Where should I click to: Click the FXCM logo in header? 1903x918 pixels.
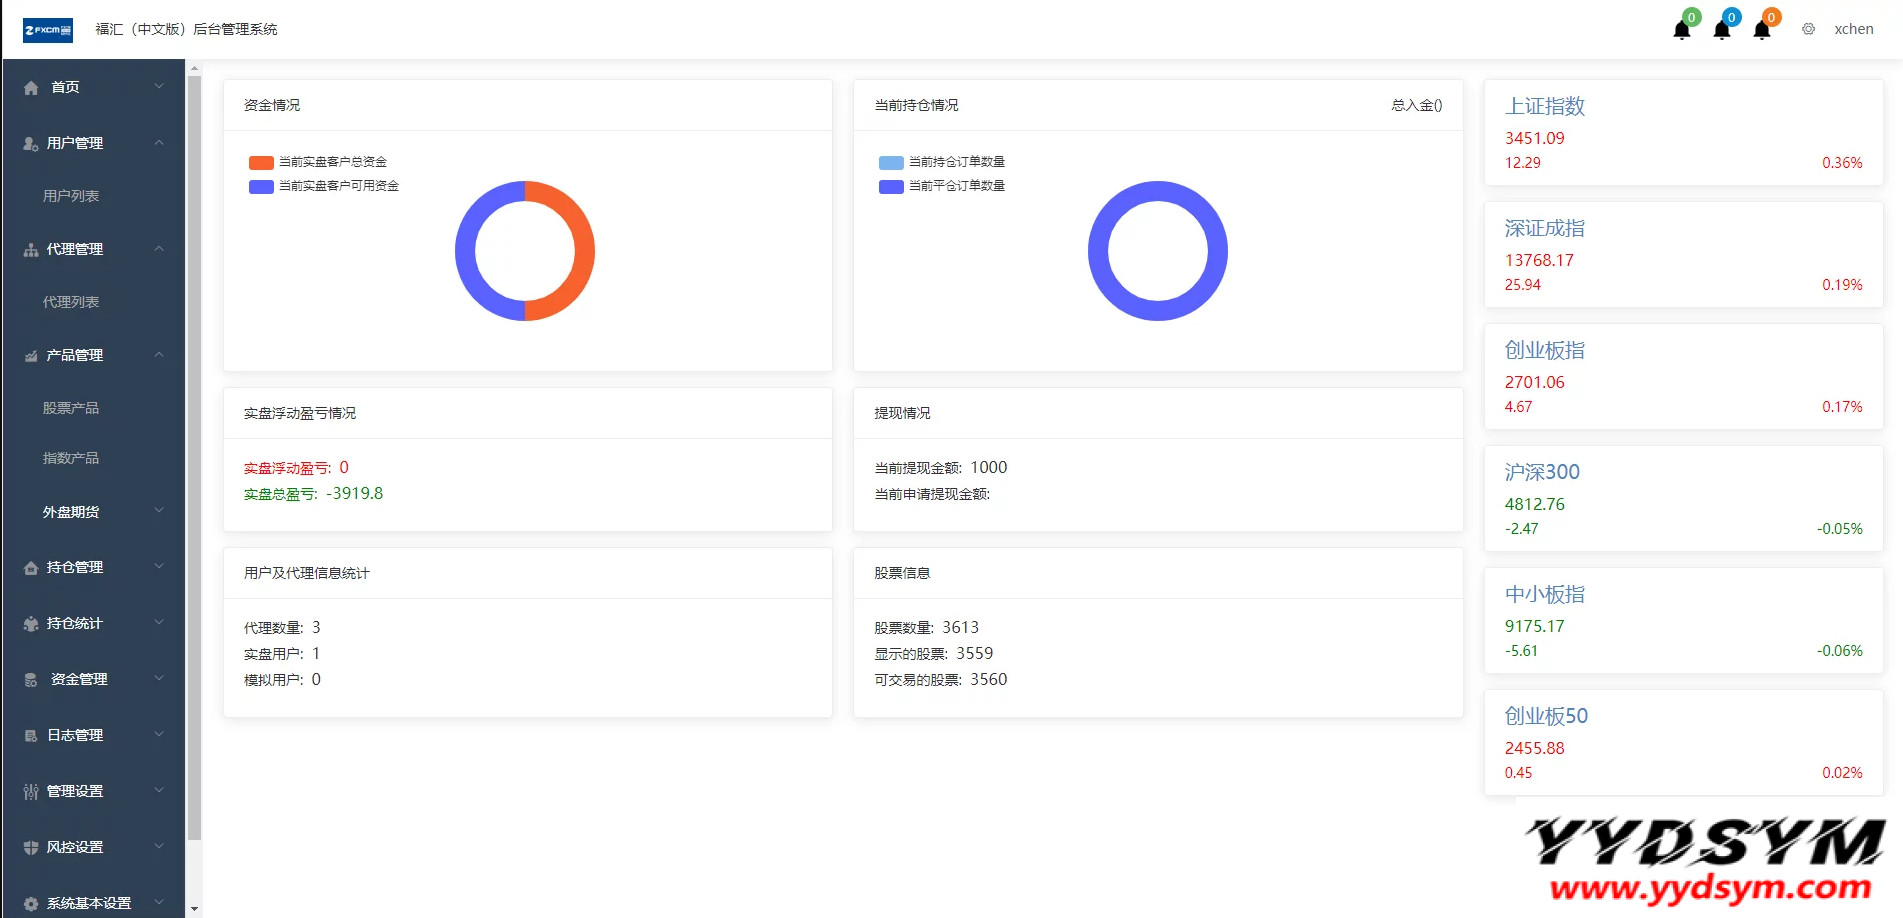[48, 30]
